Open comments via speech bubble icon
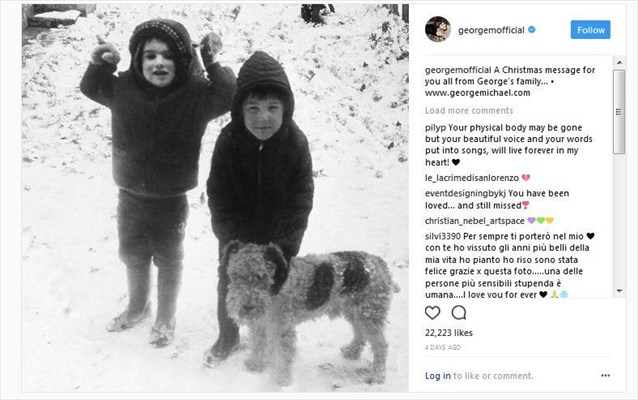Screen dimensions: 638x400 tap(459, 313)
